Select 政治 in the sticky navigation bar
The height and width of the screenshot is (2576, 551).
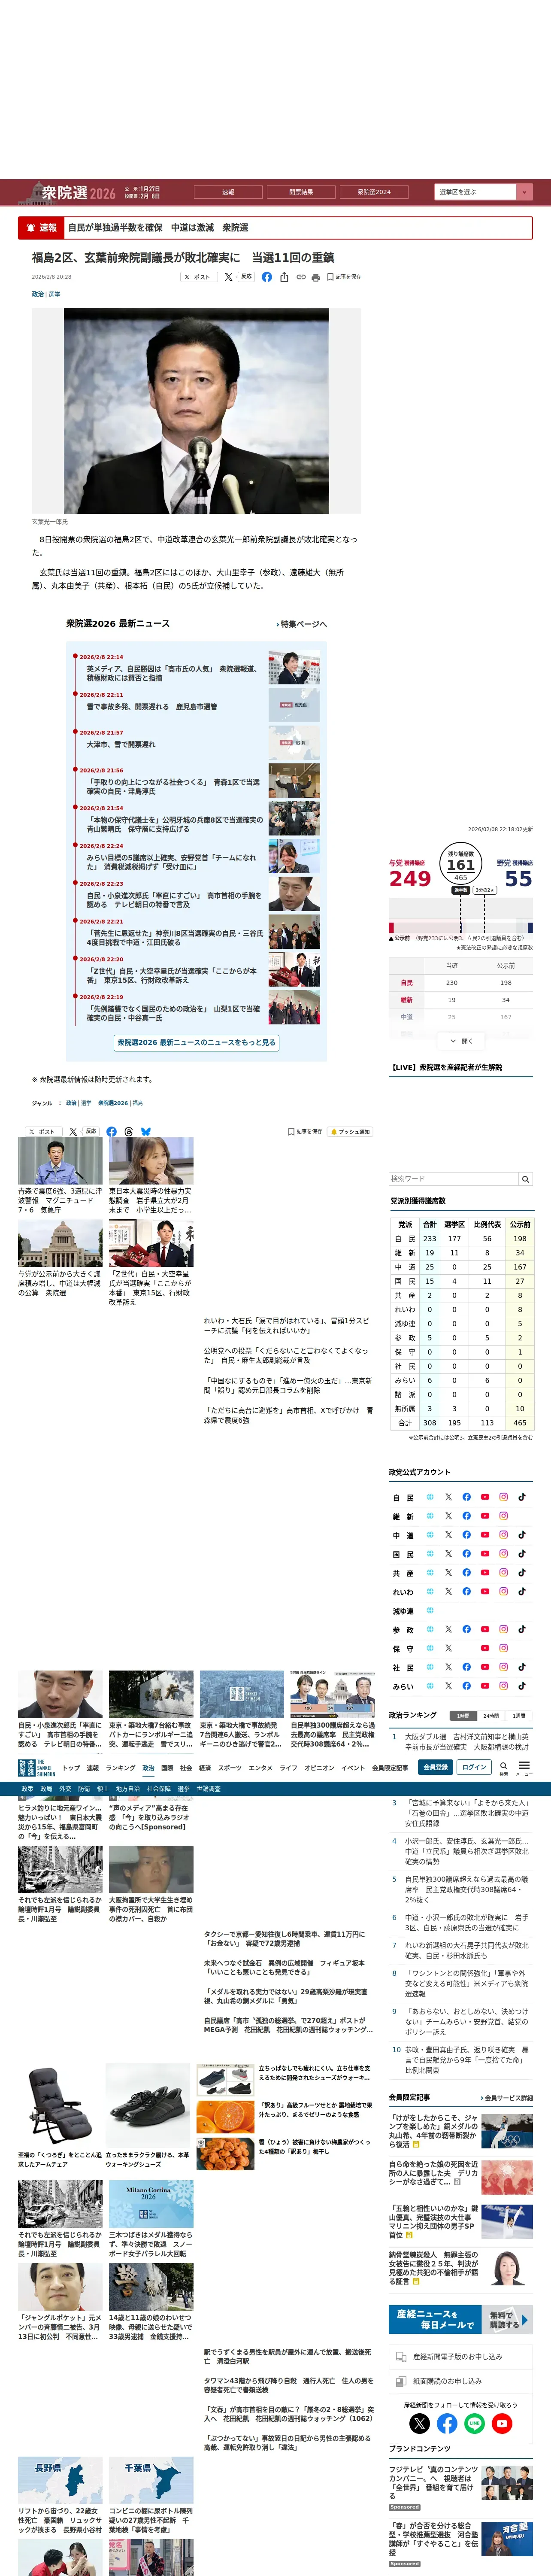tap(148, 1768)
